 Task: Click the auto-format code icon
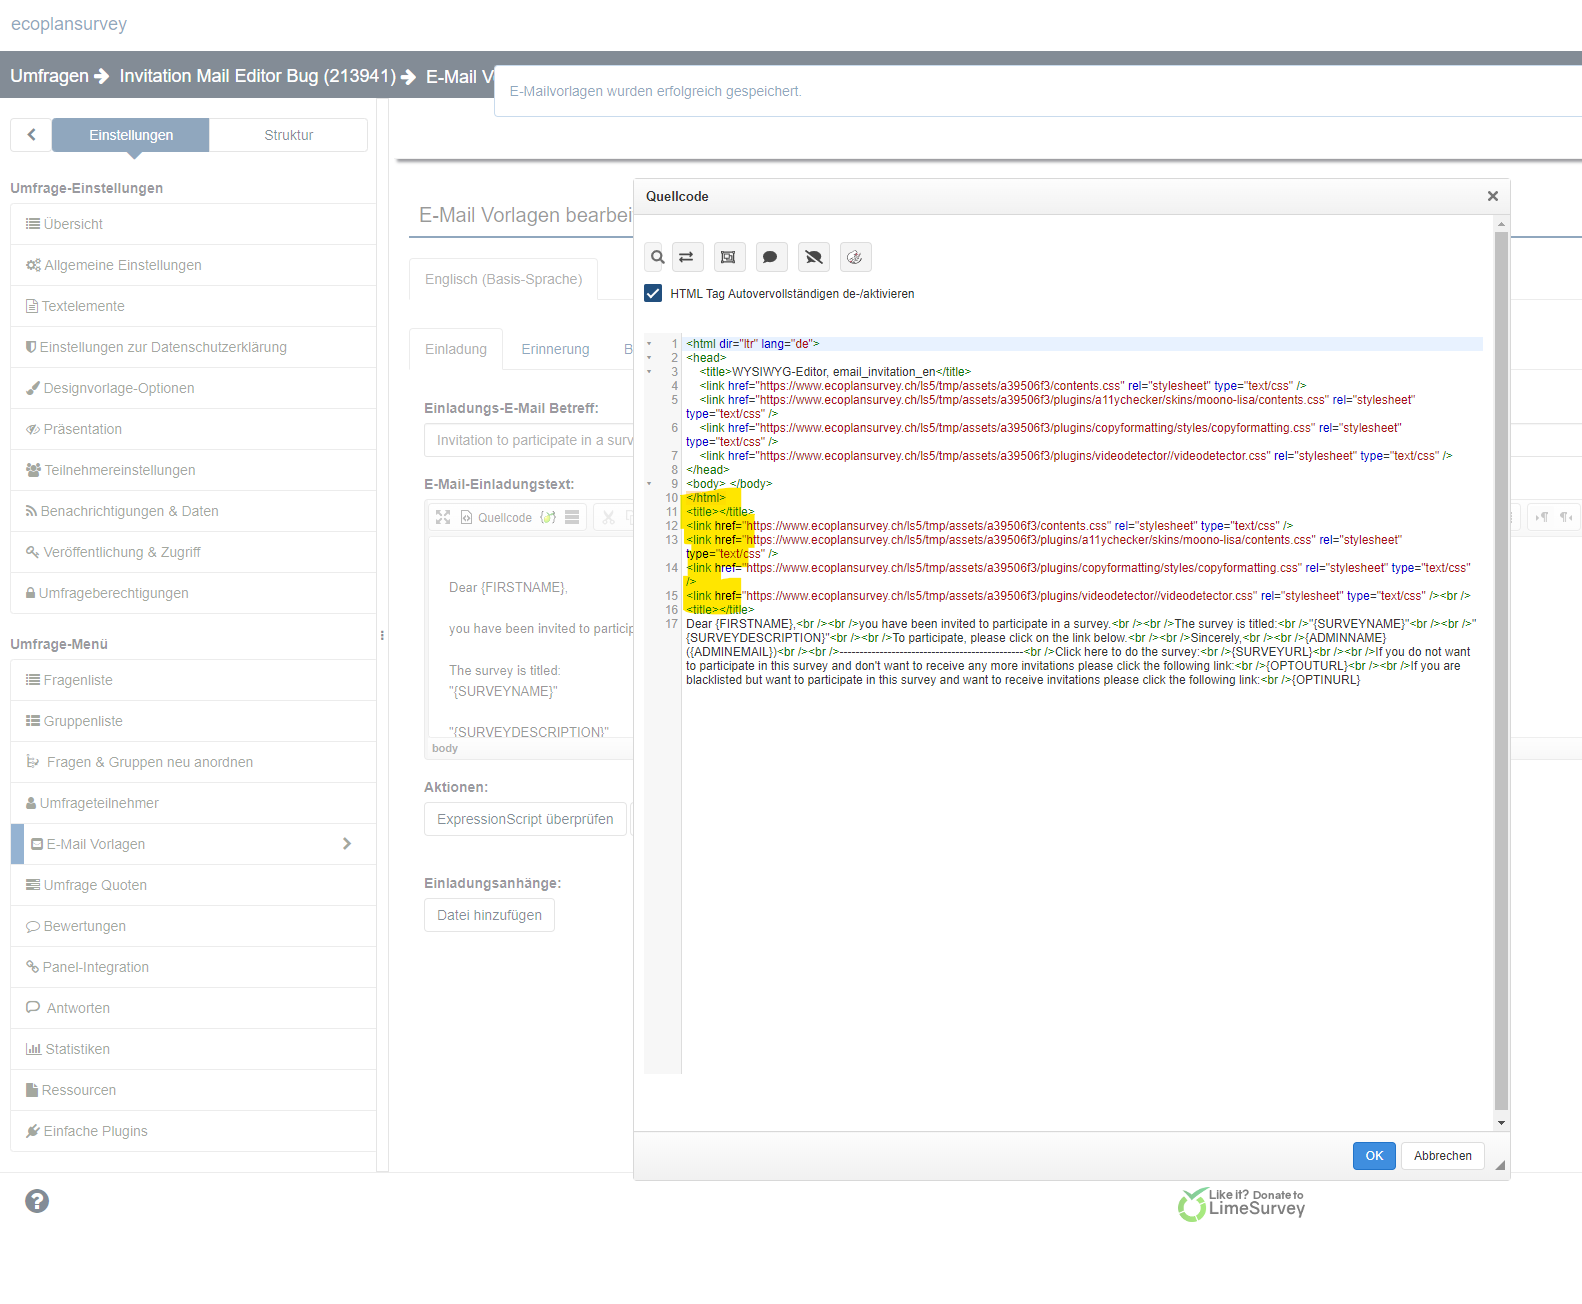855,258
